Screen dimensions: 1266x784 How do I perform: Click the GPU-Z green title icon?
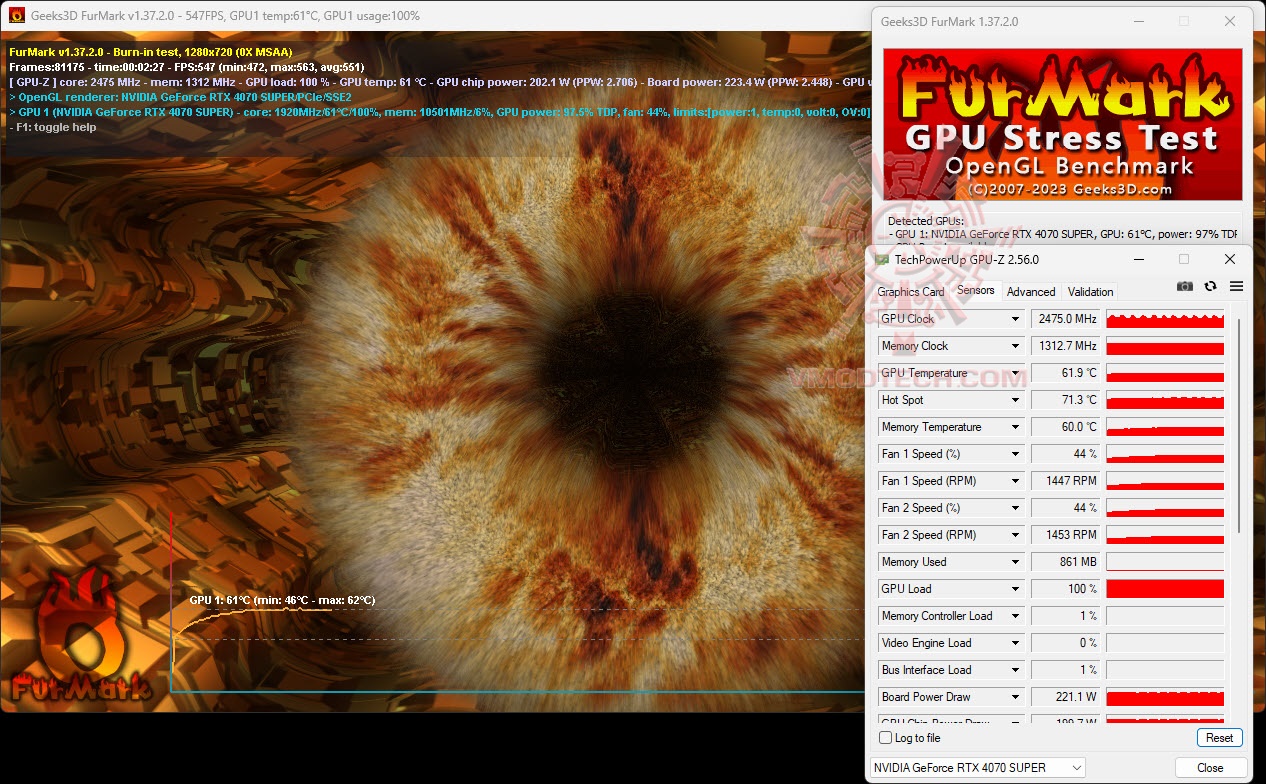click(882, 259)
